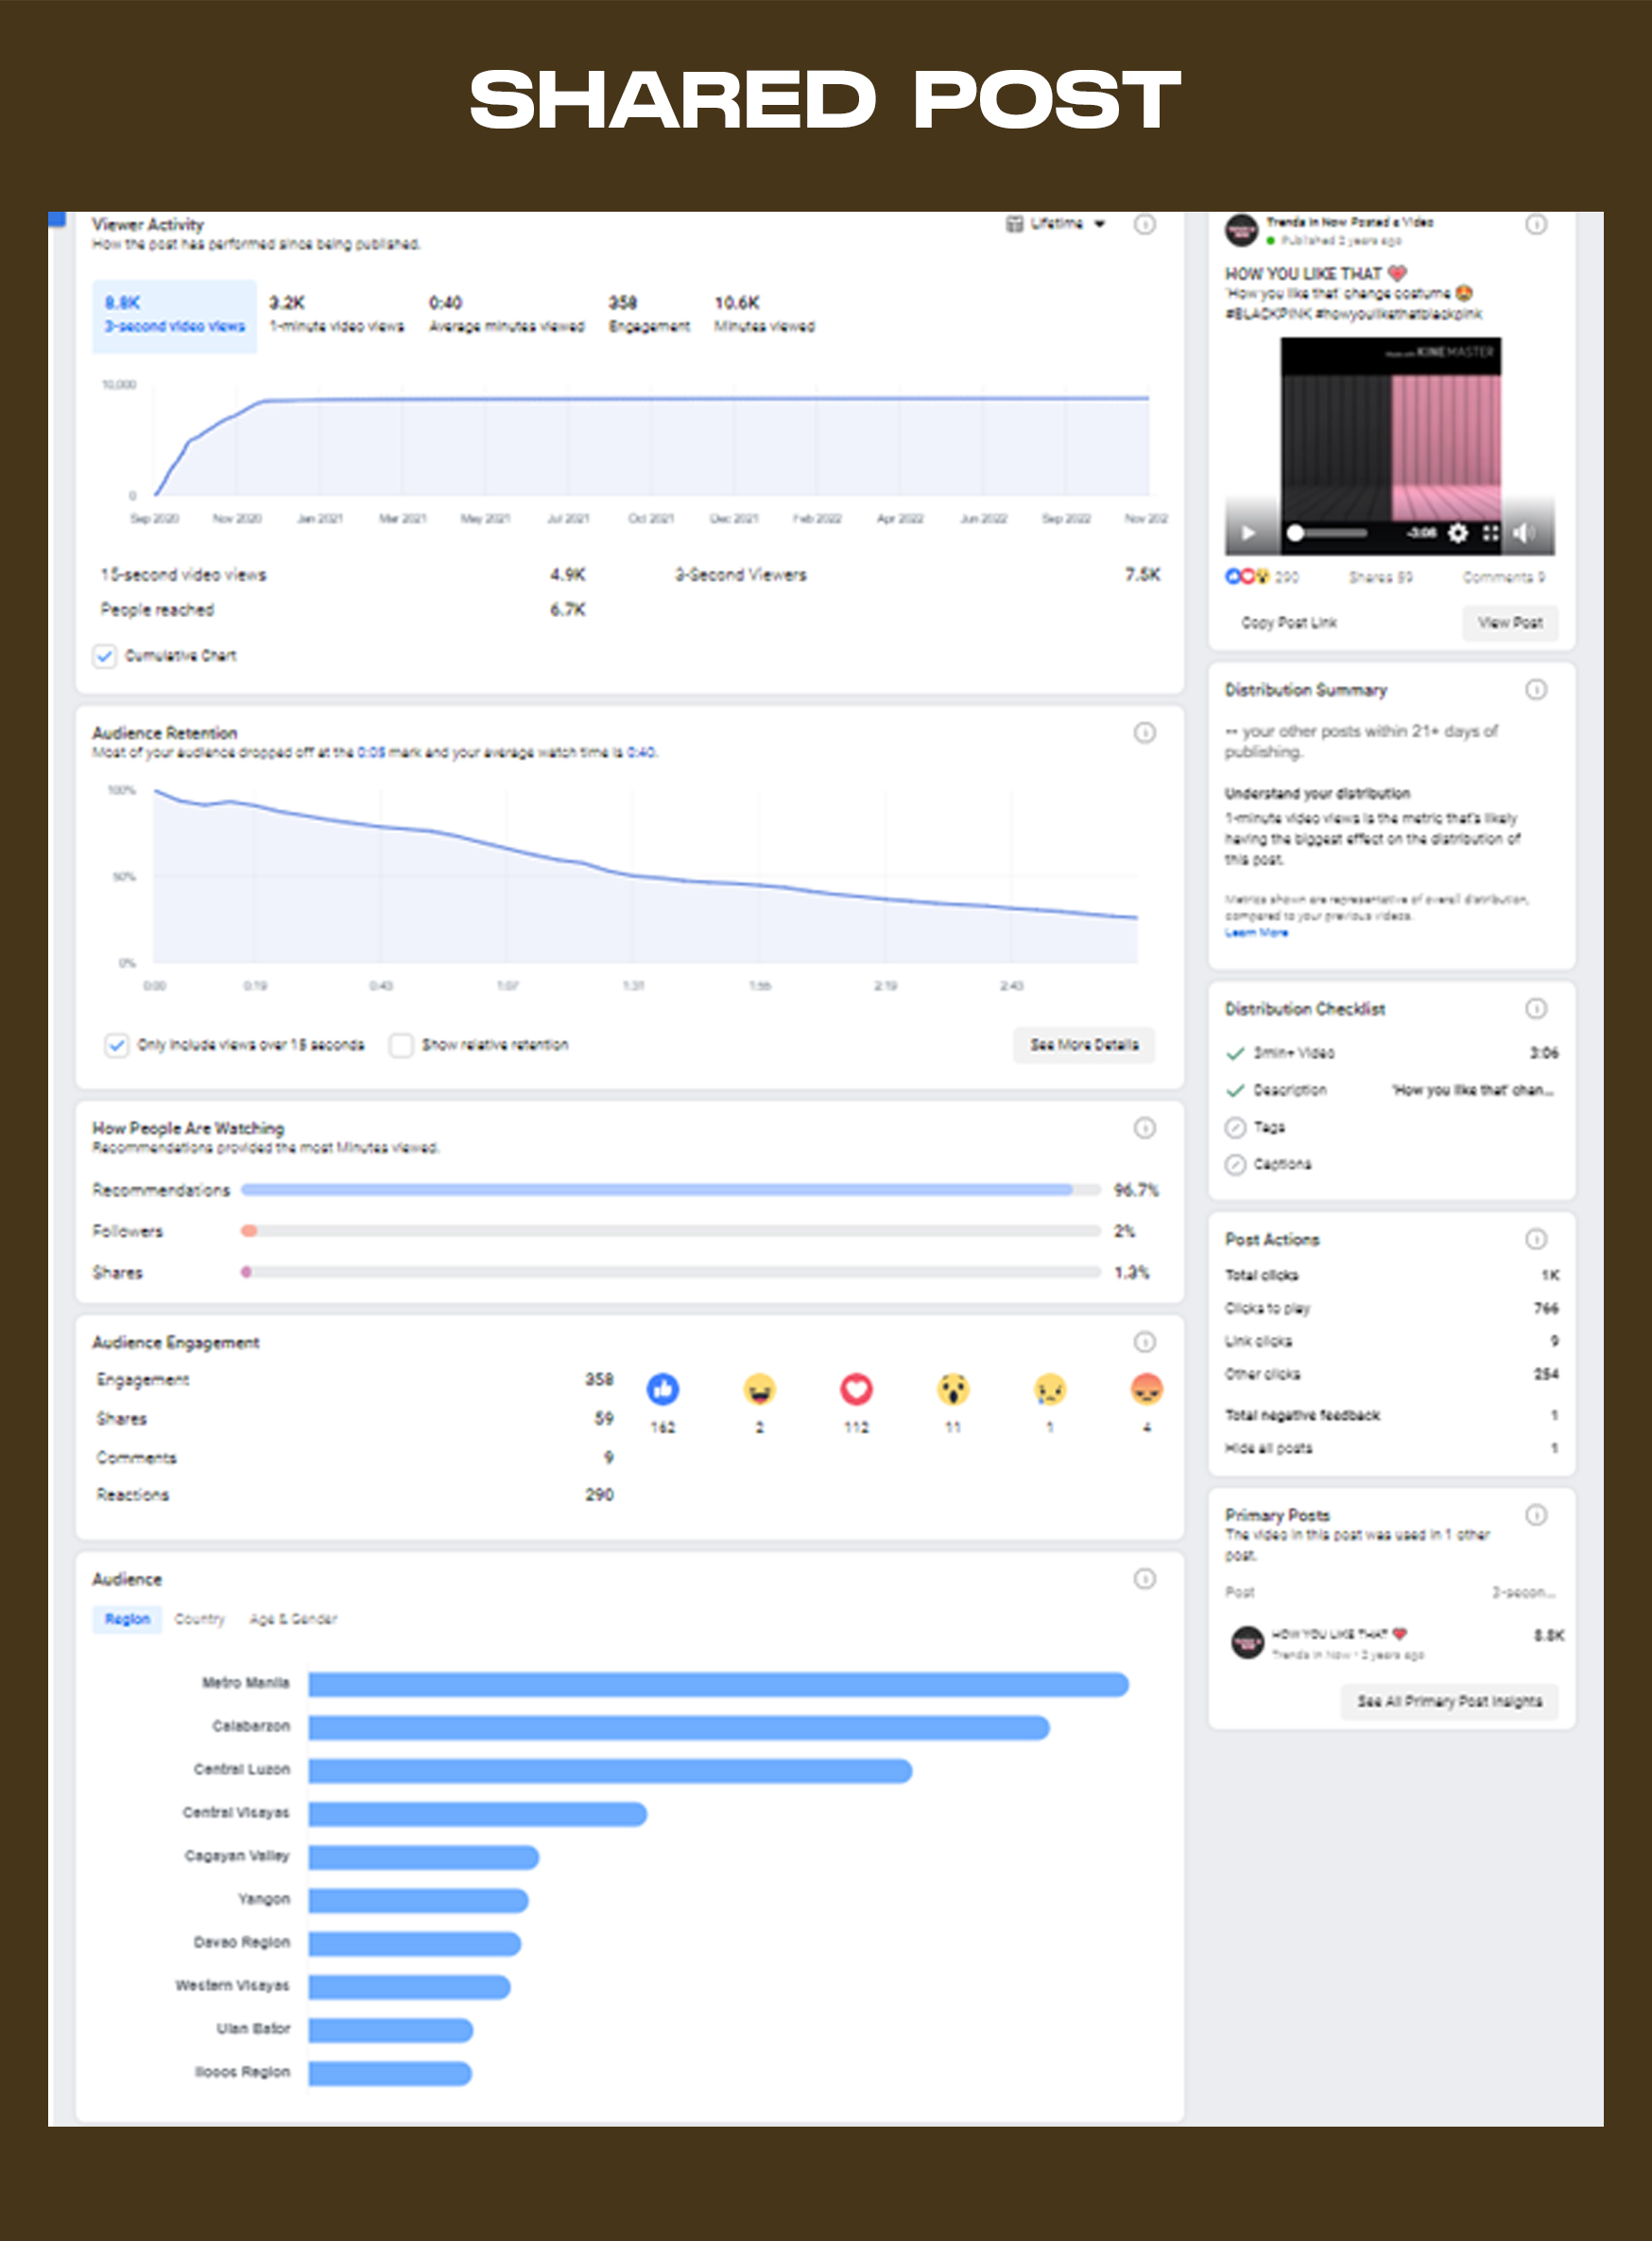Open the Lifetime date range dropdown
The width and height of the screenshot is (1652, 2241).
coord(1056,224)
